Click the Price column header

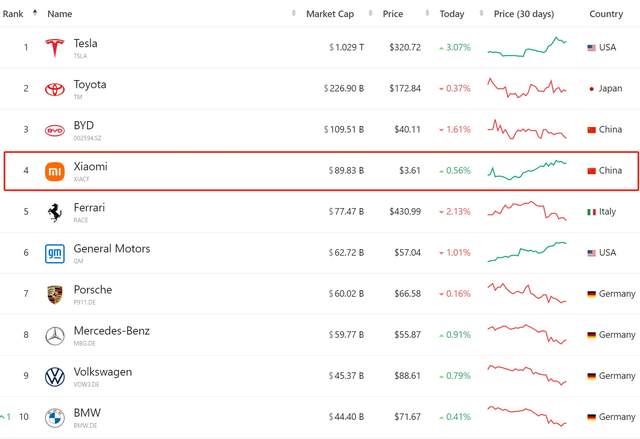[393, 14]
